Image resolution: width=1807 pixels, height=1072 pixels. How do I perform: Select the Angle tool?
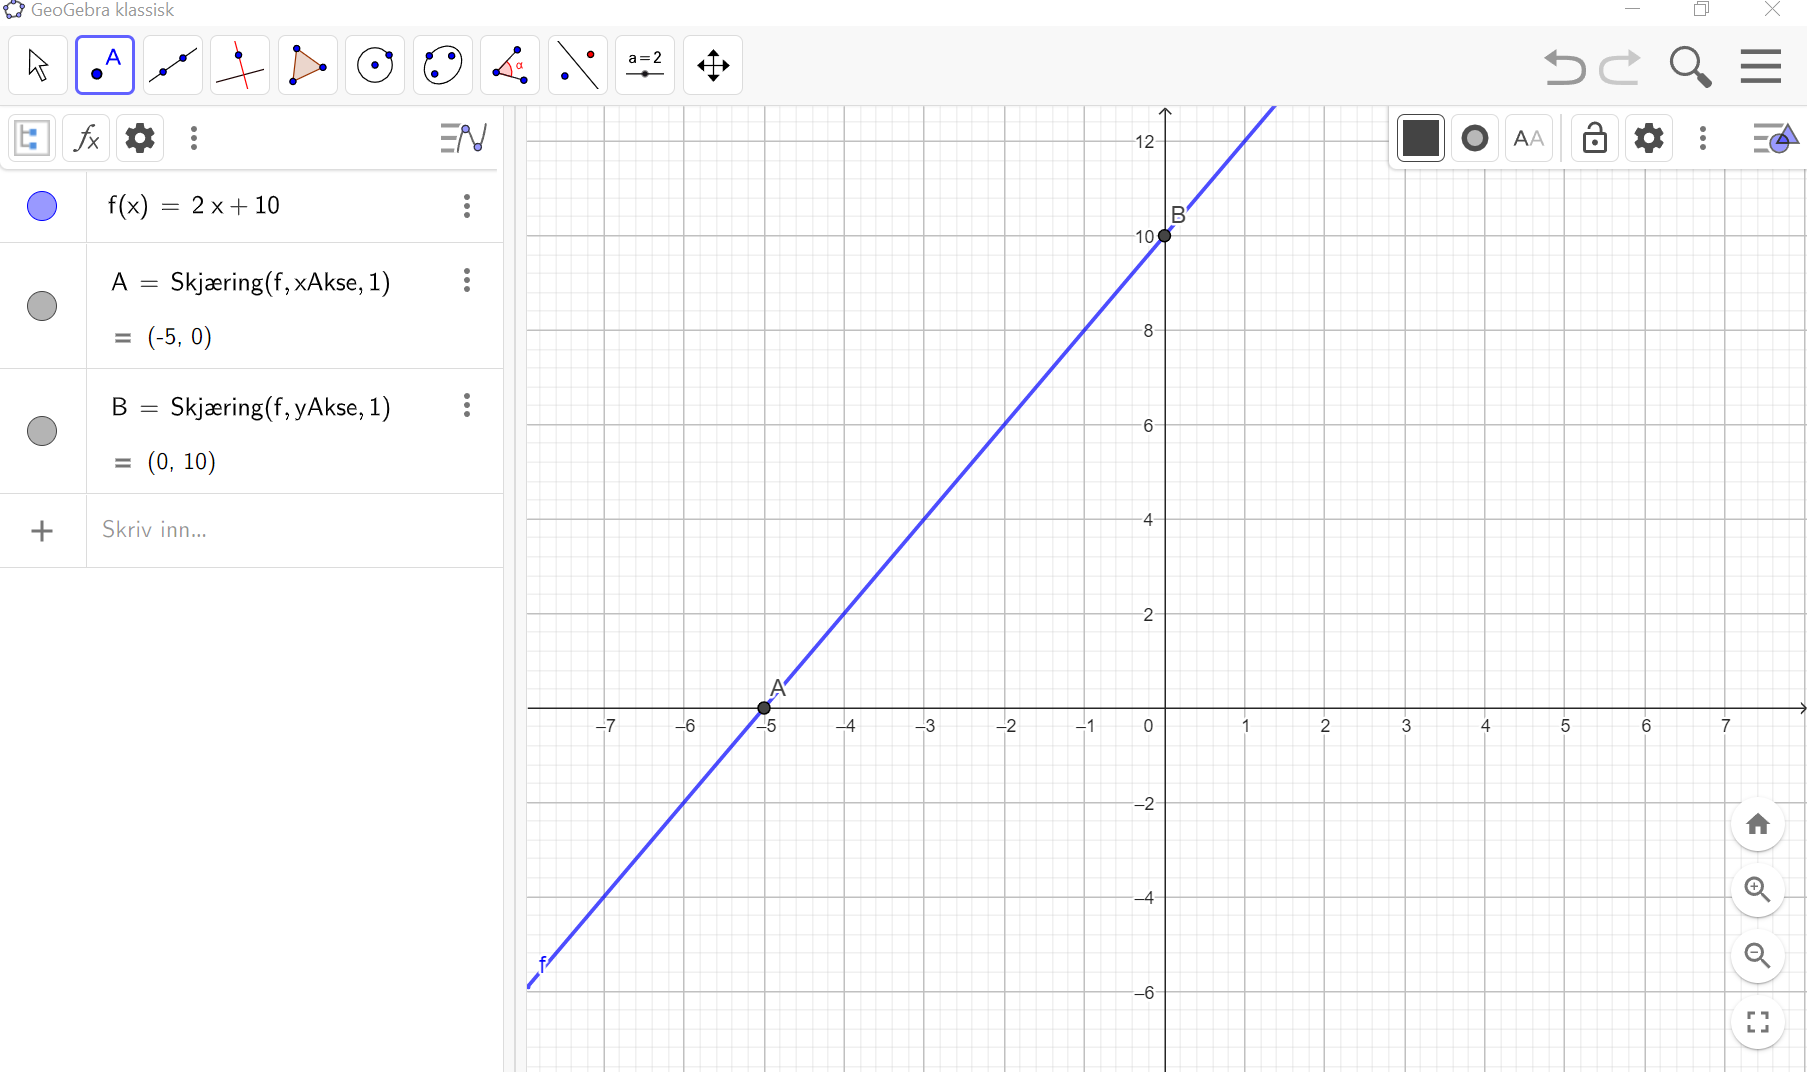(510, 65)
